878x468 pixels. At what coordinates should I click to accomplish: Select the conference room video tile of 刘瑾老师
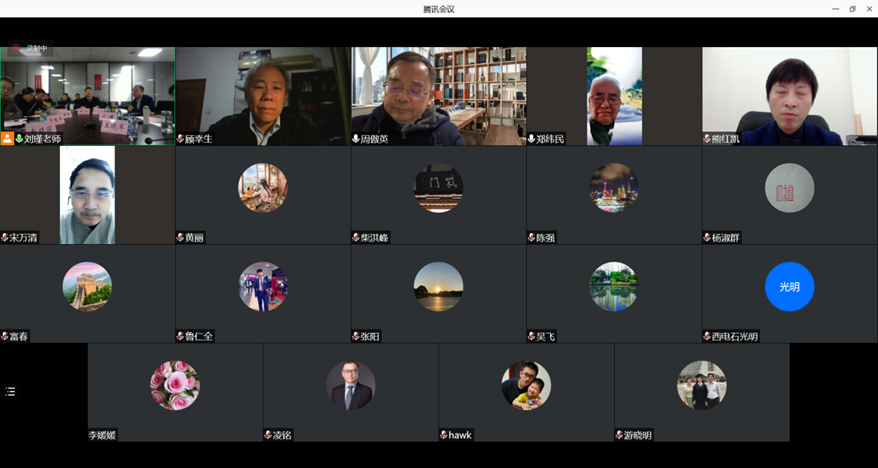(x=87, y=92)
